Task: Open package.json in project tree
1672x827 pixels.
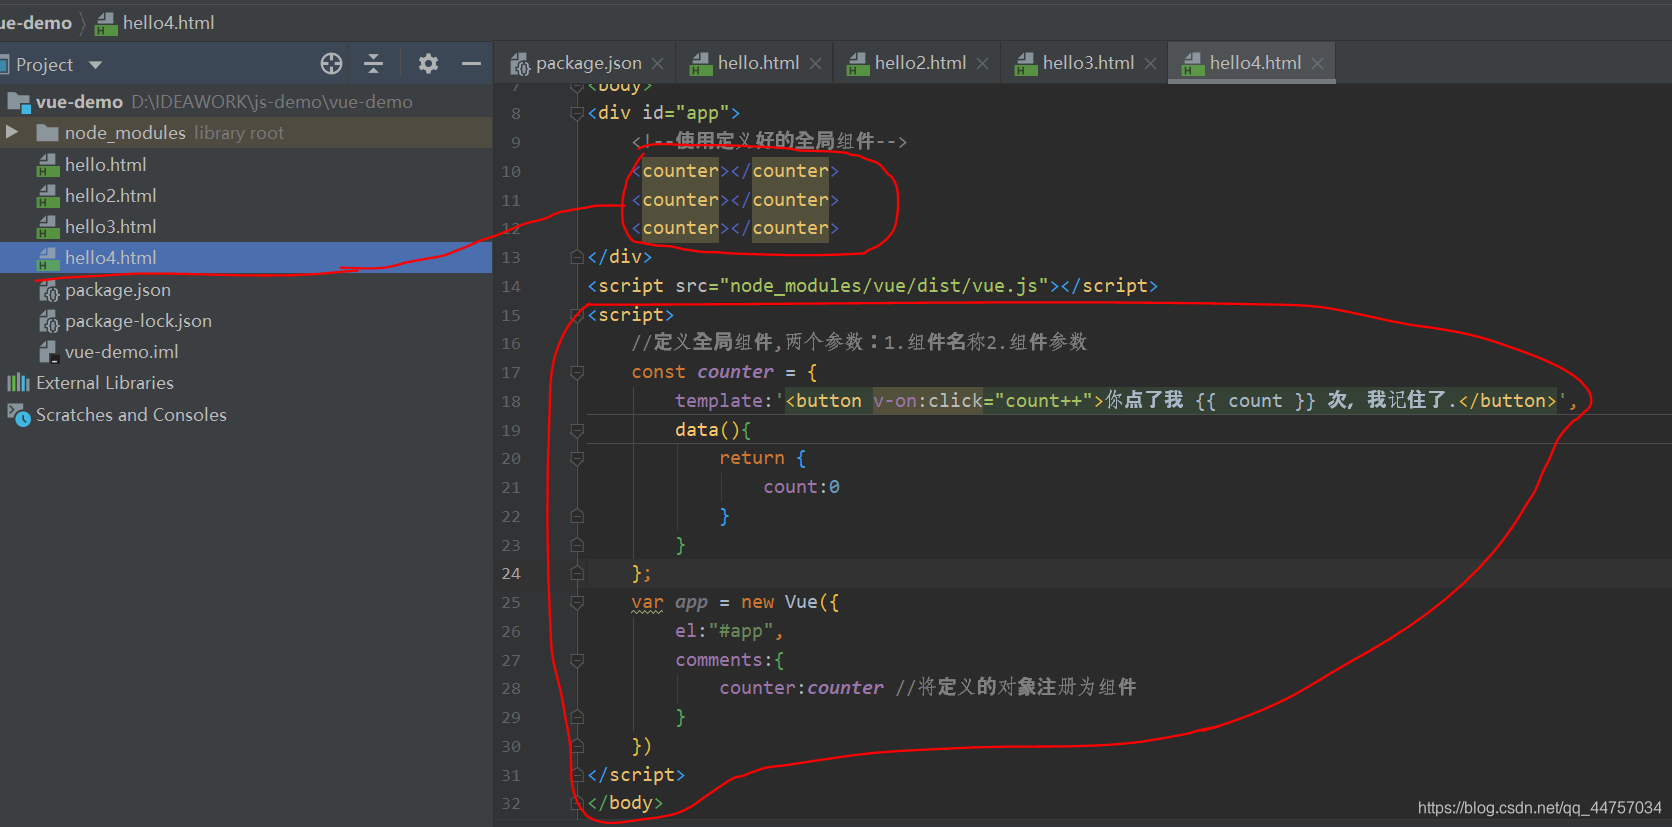Action: 118,290
